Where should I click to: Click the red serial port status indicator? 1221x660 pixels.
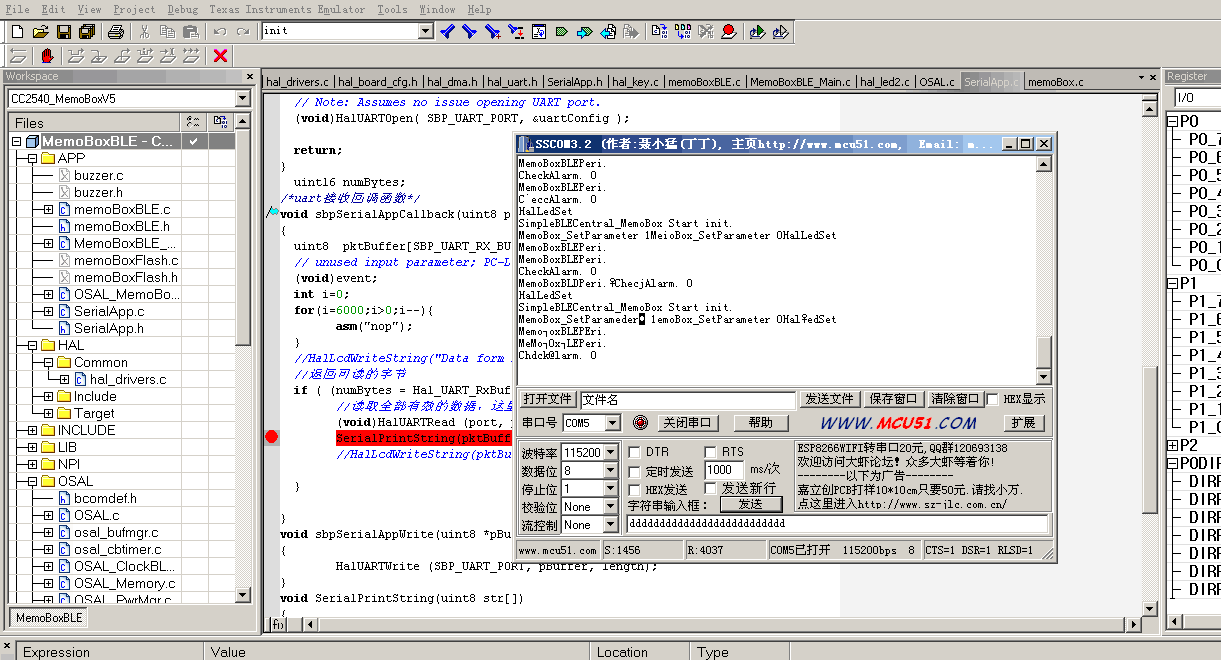pyautogui.click(x=640, y=423)
